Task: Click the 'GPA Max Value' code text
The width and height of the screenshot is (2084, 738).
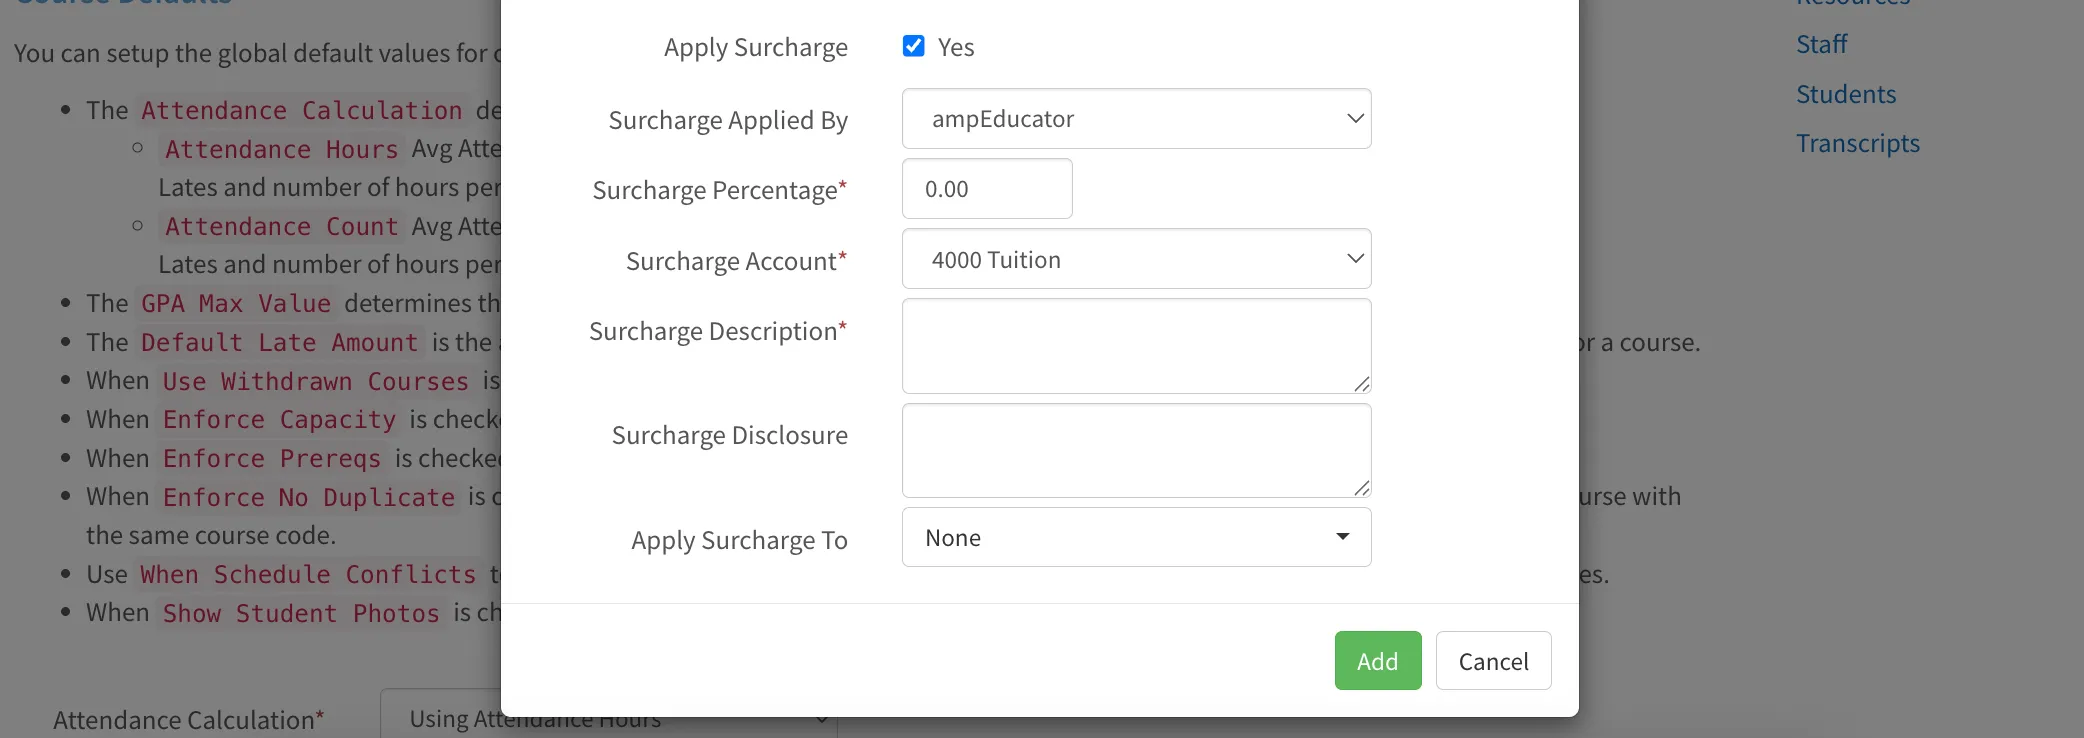Action: coord(236,304)
